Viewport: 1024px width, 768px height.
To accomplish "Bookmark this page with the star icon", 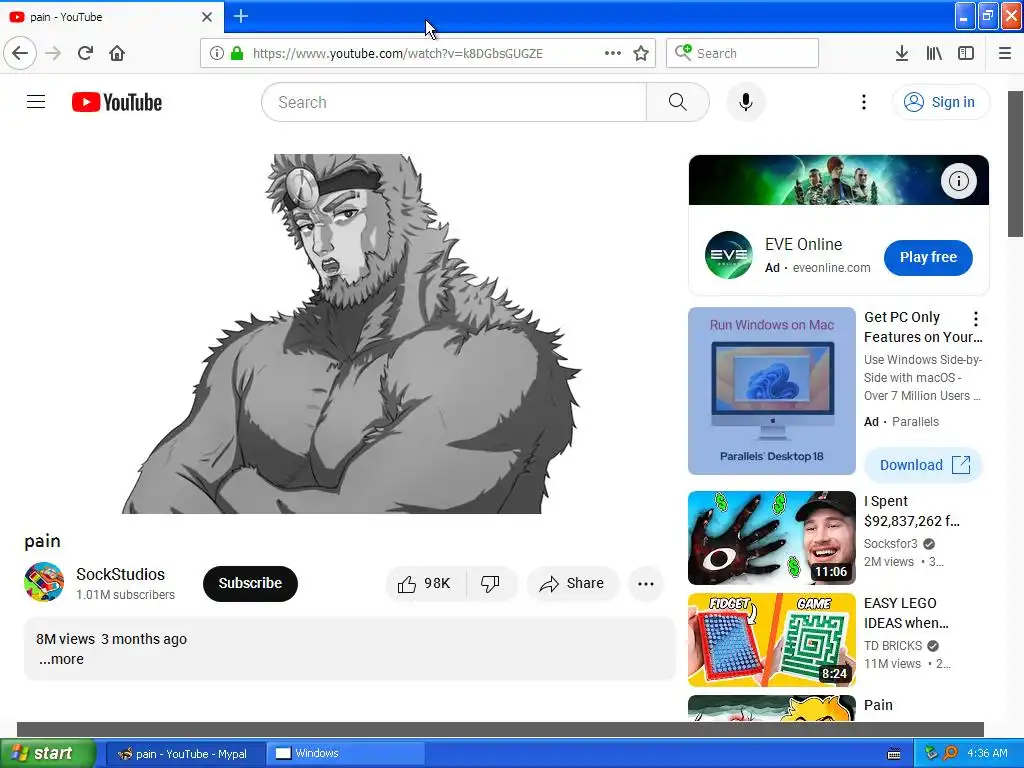I will tap(641, 53).
